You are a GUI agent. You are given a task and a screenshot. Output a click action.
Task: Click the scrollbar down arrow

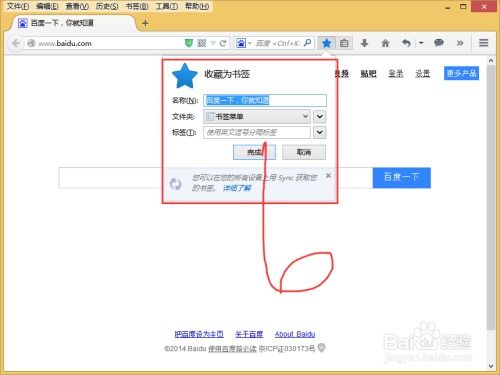coord(490,366)
